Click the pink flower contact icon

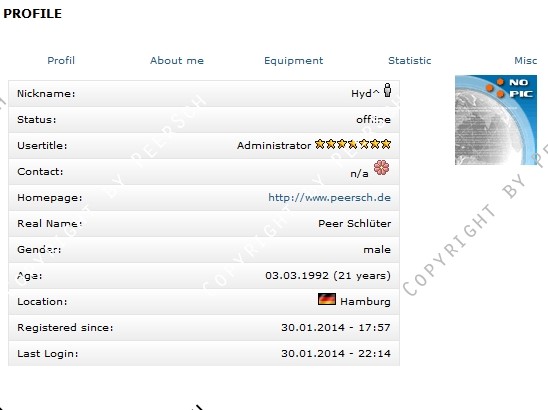coord(381,167)
